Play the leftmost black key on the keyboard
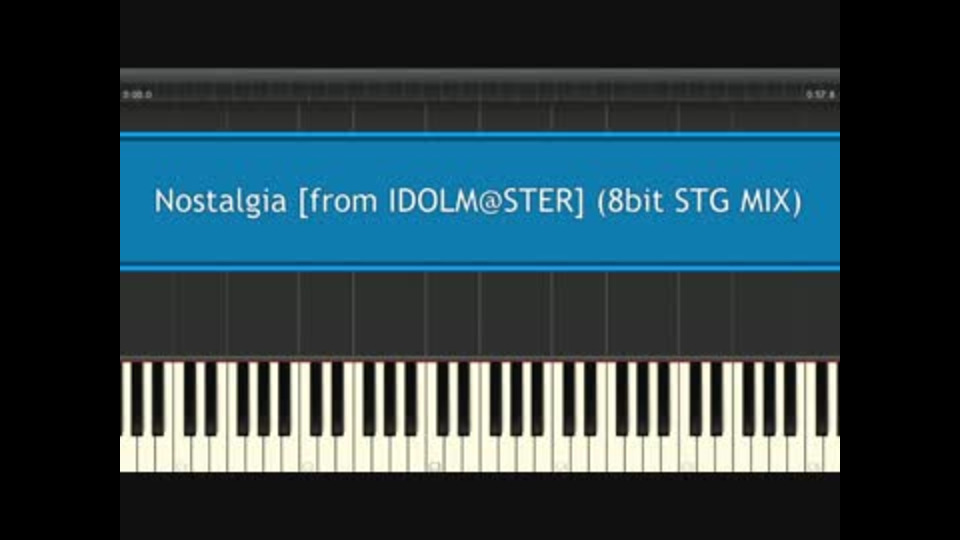Screen dimensions: 960x540 tap(137, 398)
